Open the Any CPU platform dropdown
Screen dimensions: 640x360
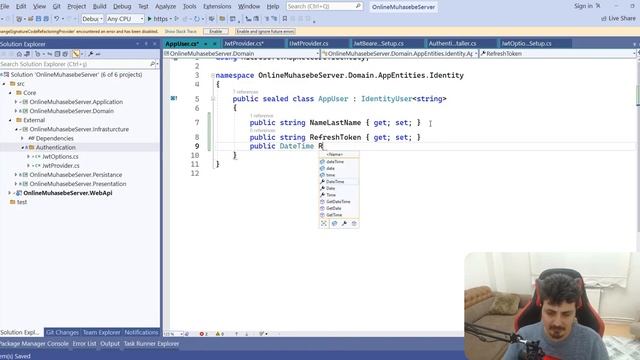tap(125, 19)
